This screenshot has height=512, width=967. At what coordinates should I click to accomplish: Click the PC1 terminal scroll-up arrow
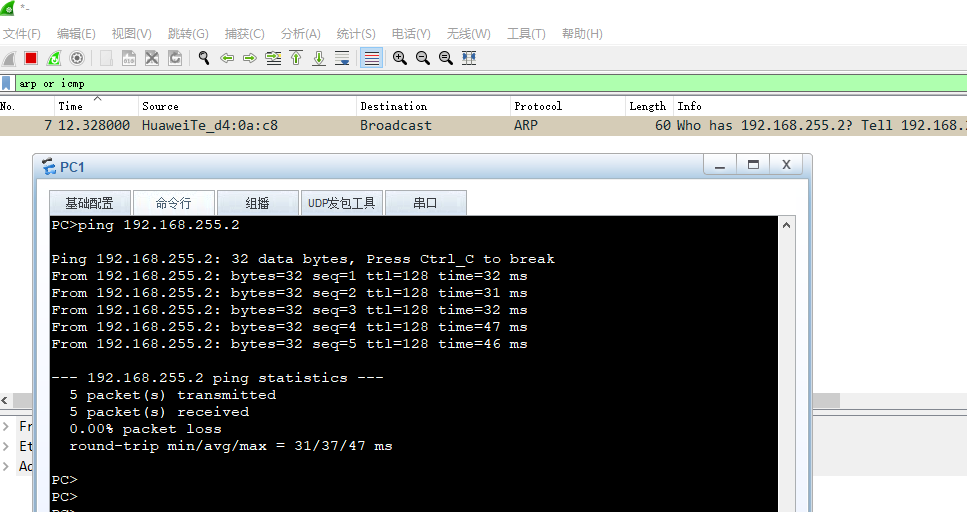pos(786,225)
